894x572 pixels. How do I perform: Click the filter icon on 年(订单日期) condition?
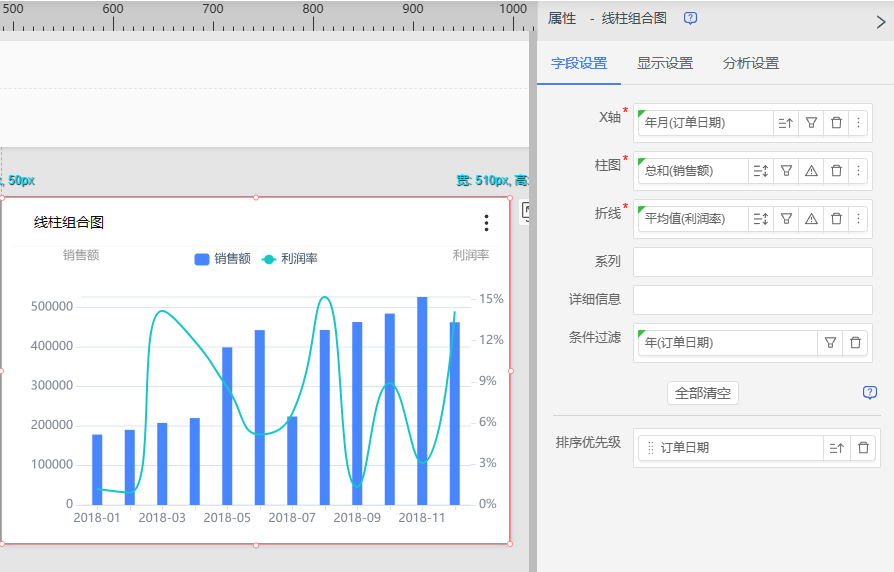[x=830, y=343]
